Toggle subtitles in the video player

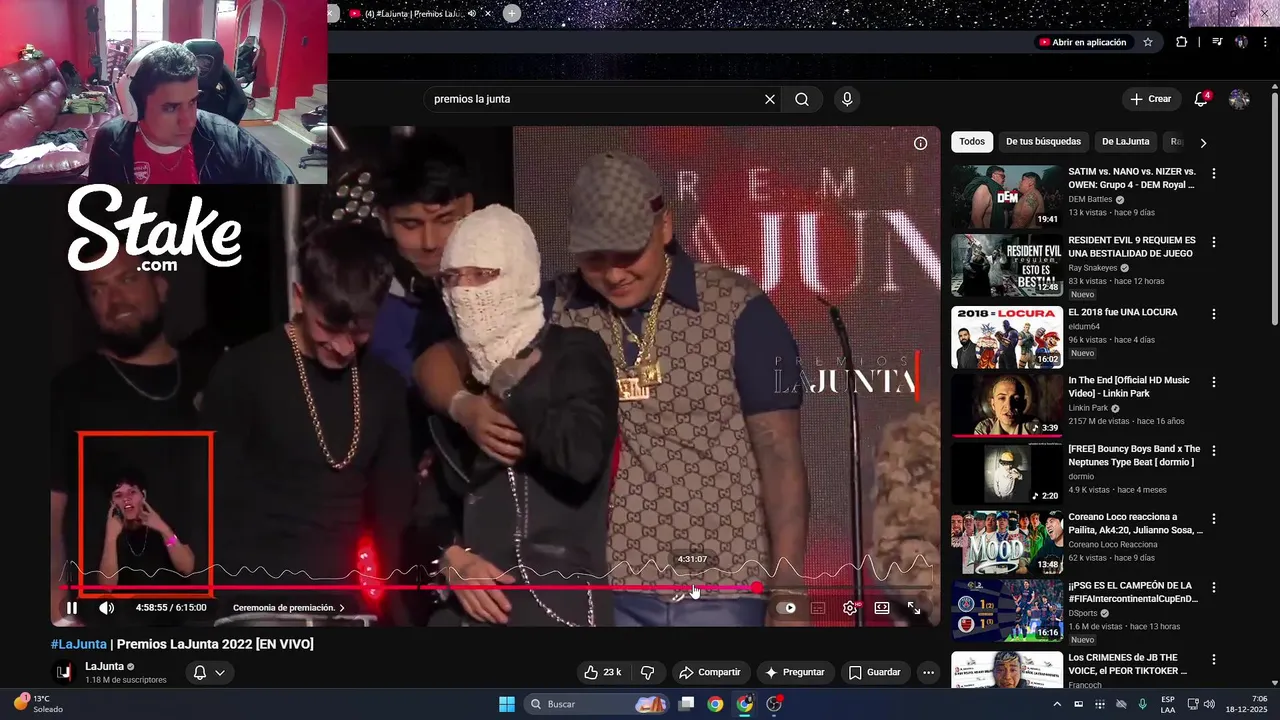[x=818, y=607]
